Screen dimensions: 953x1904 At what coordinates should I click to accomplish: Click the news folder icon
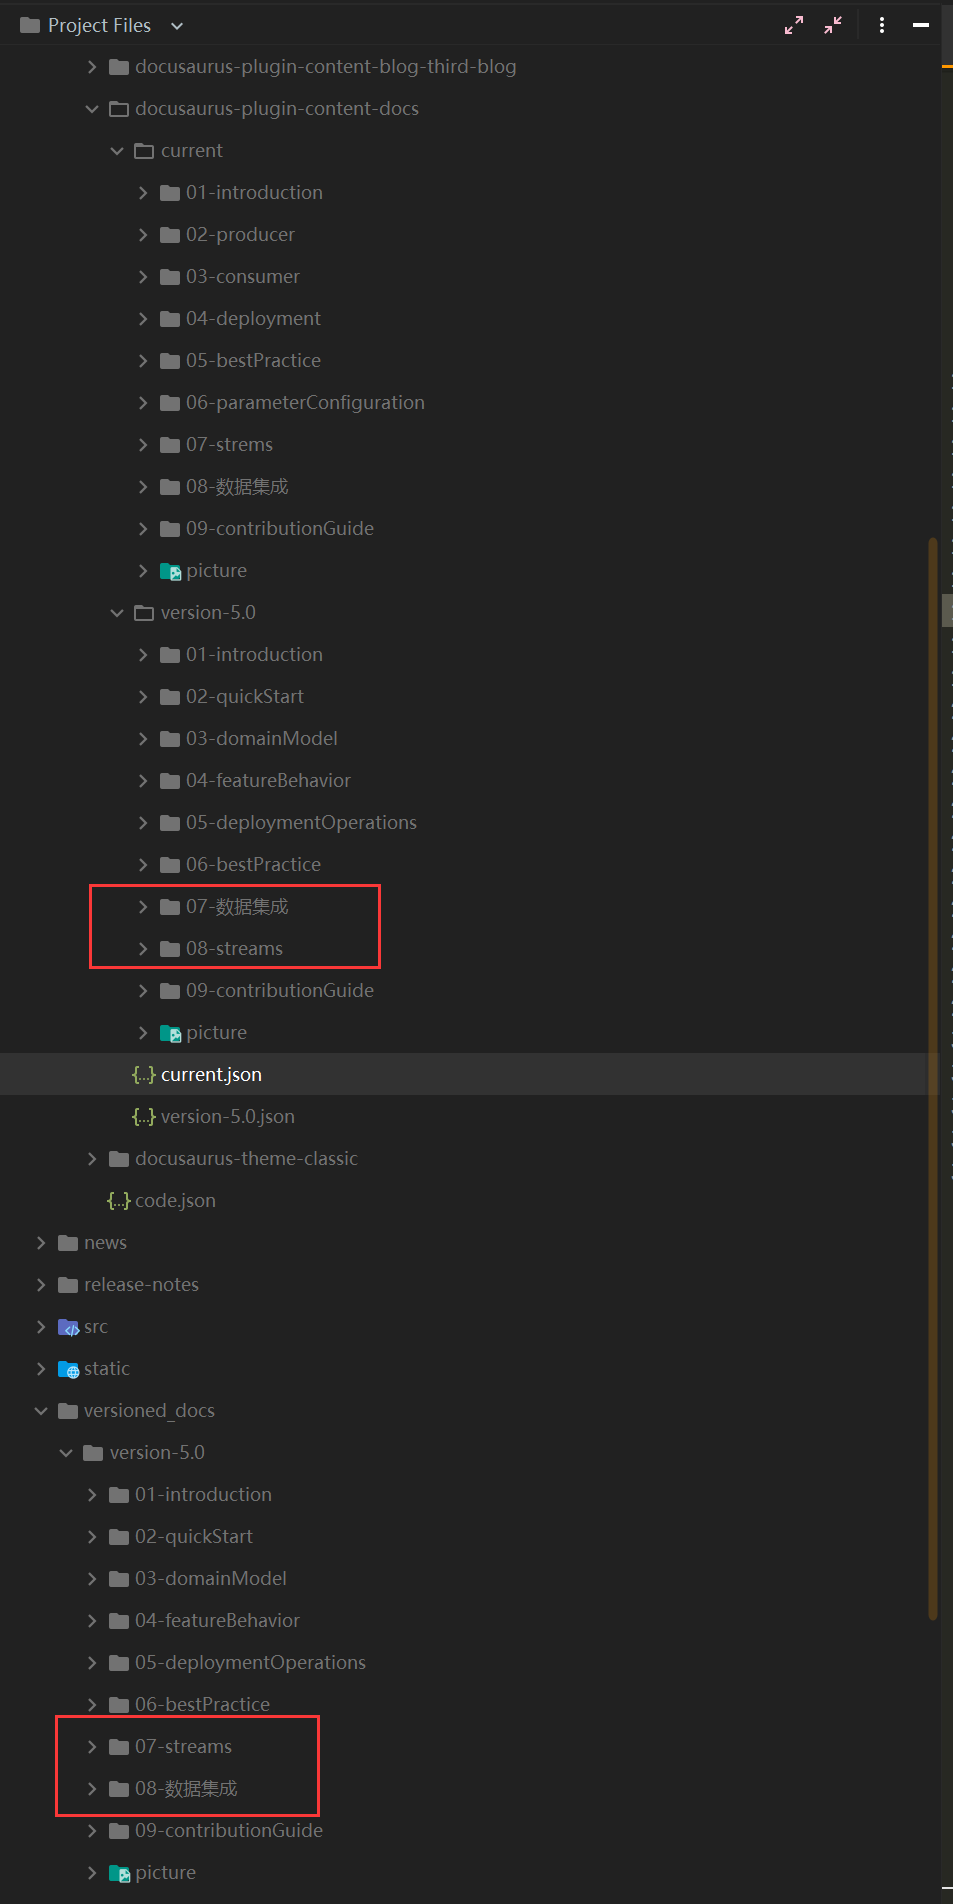point(68,1243)
